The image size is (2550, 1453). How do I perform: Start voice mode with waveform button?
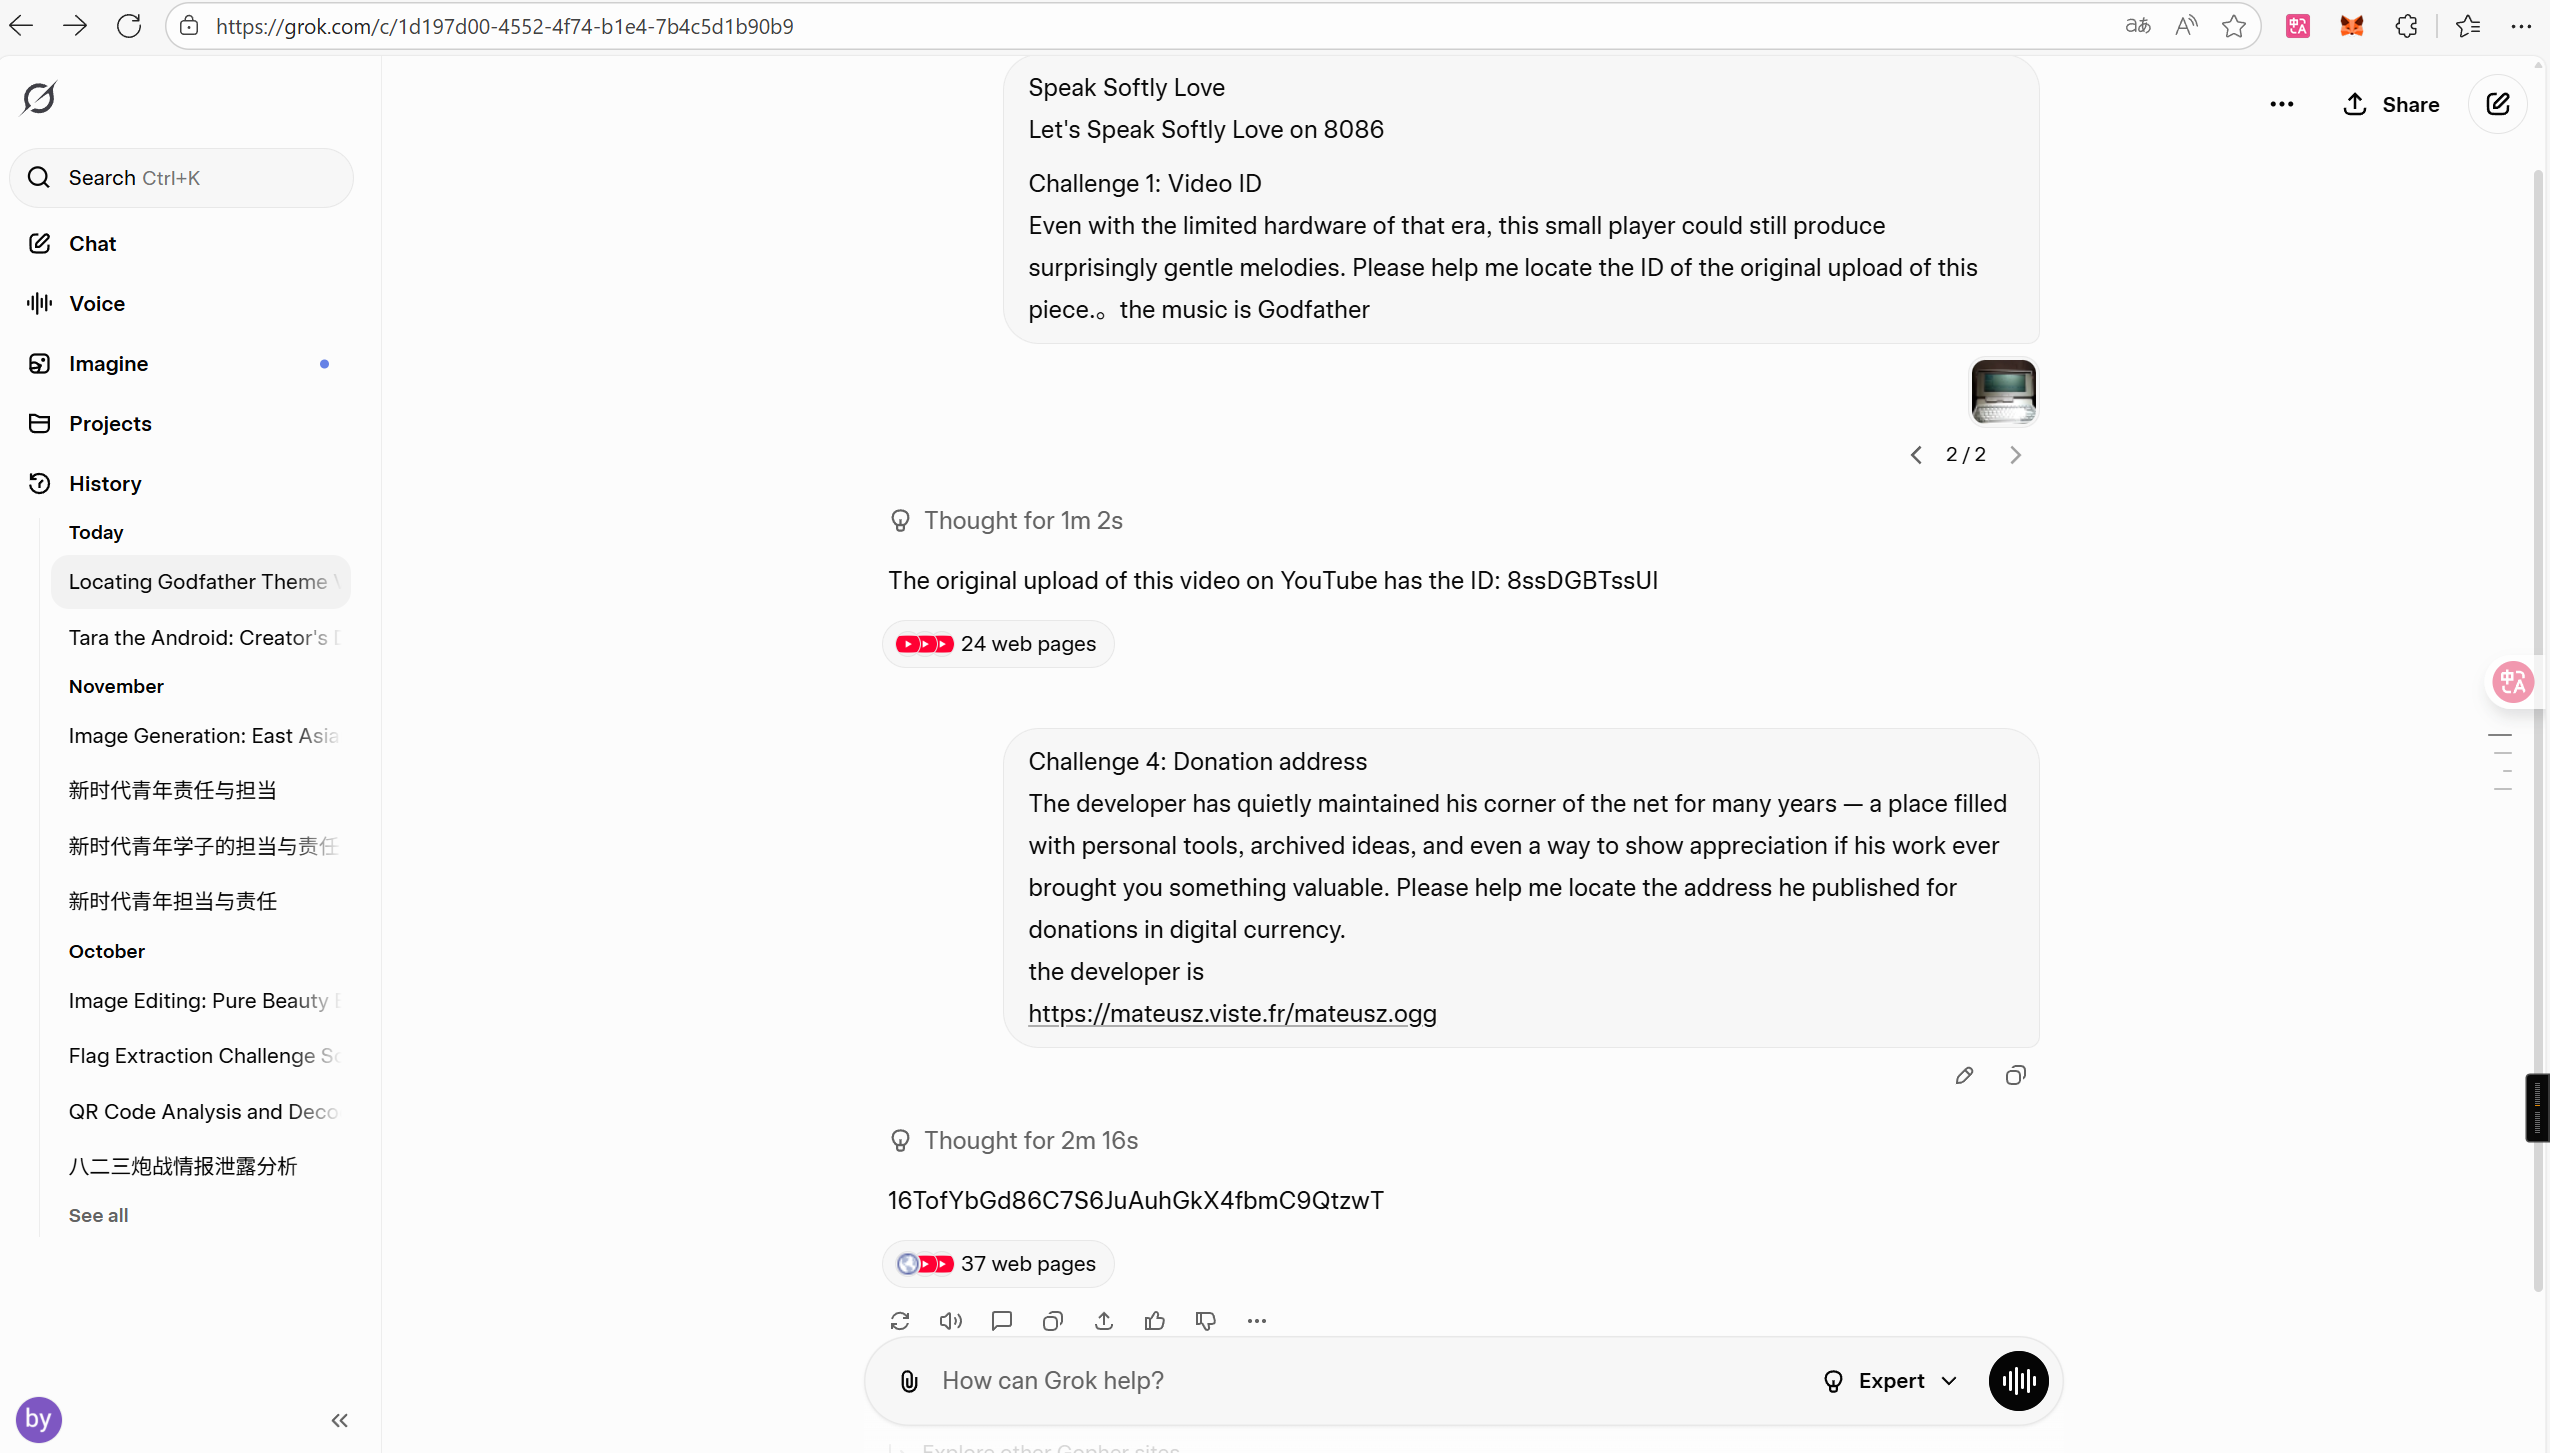(2018, 1381)
